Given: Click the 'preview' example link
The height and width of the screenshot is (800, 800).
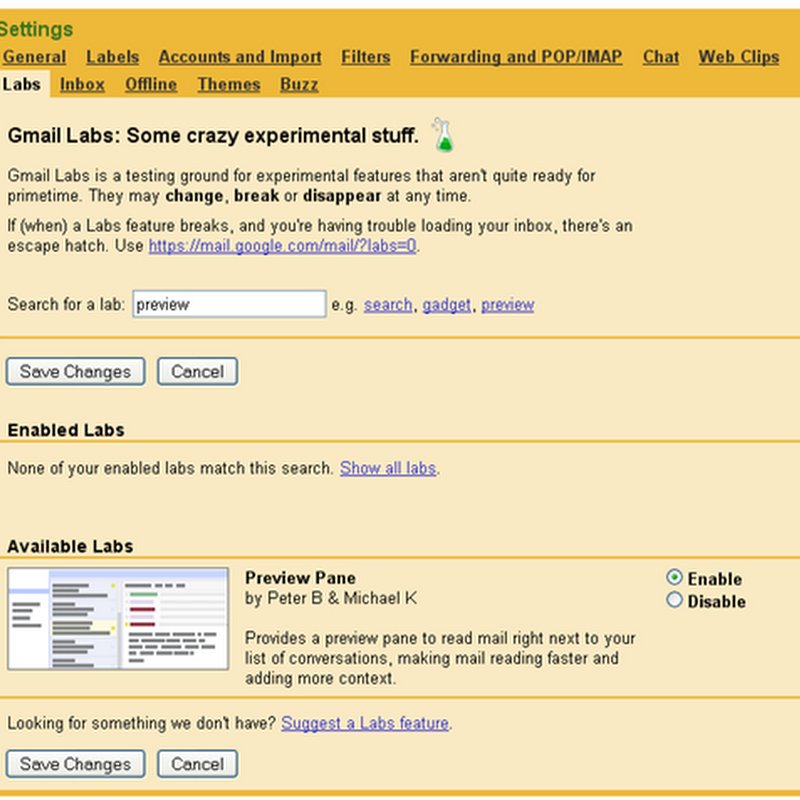Looking at the screenshot, I should point(508,305).
